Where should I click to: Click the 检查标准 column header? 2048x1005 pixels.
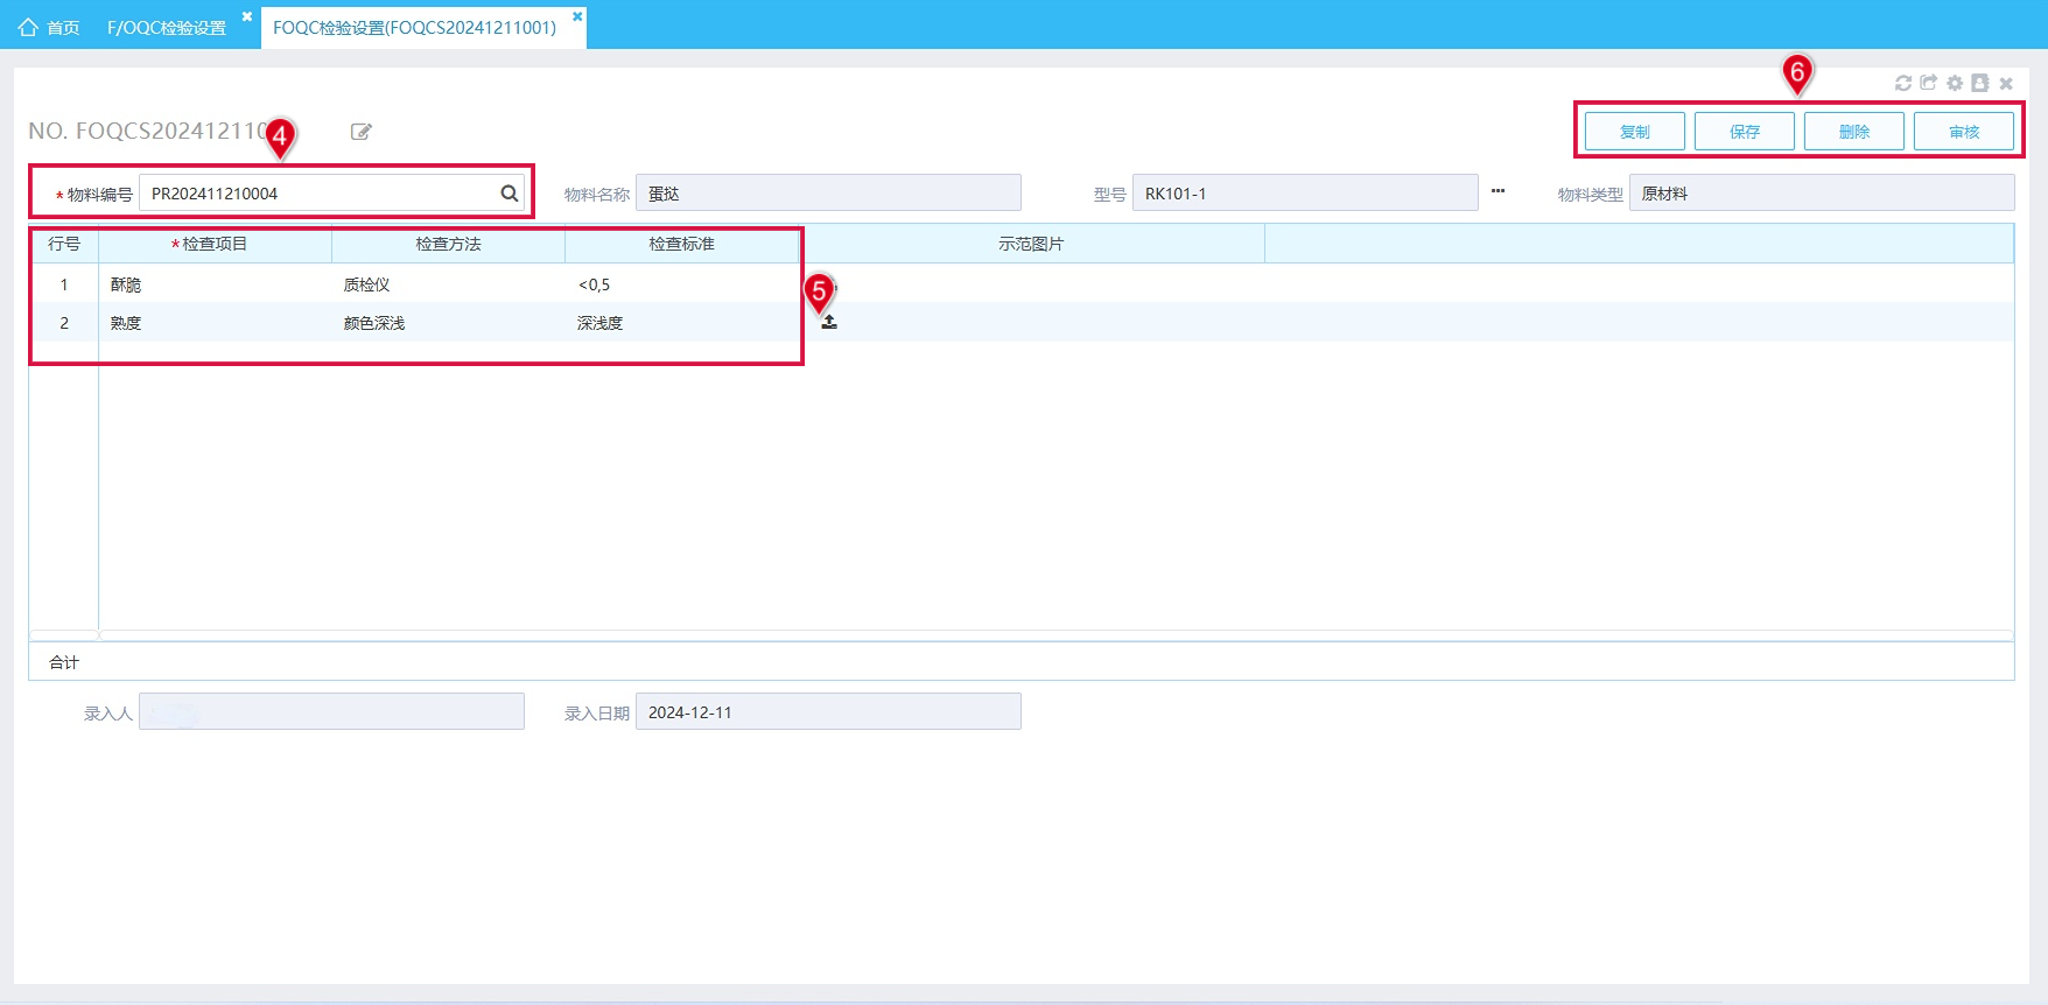click(682, 244)
